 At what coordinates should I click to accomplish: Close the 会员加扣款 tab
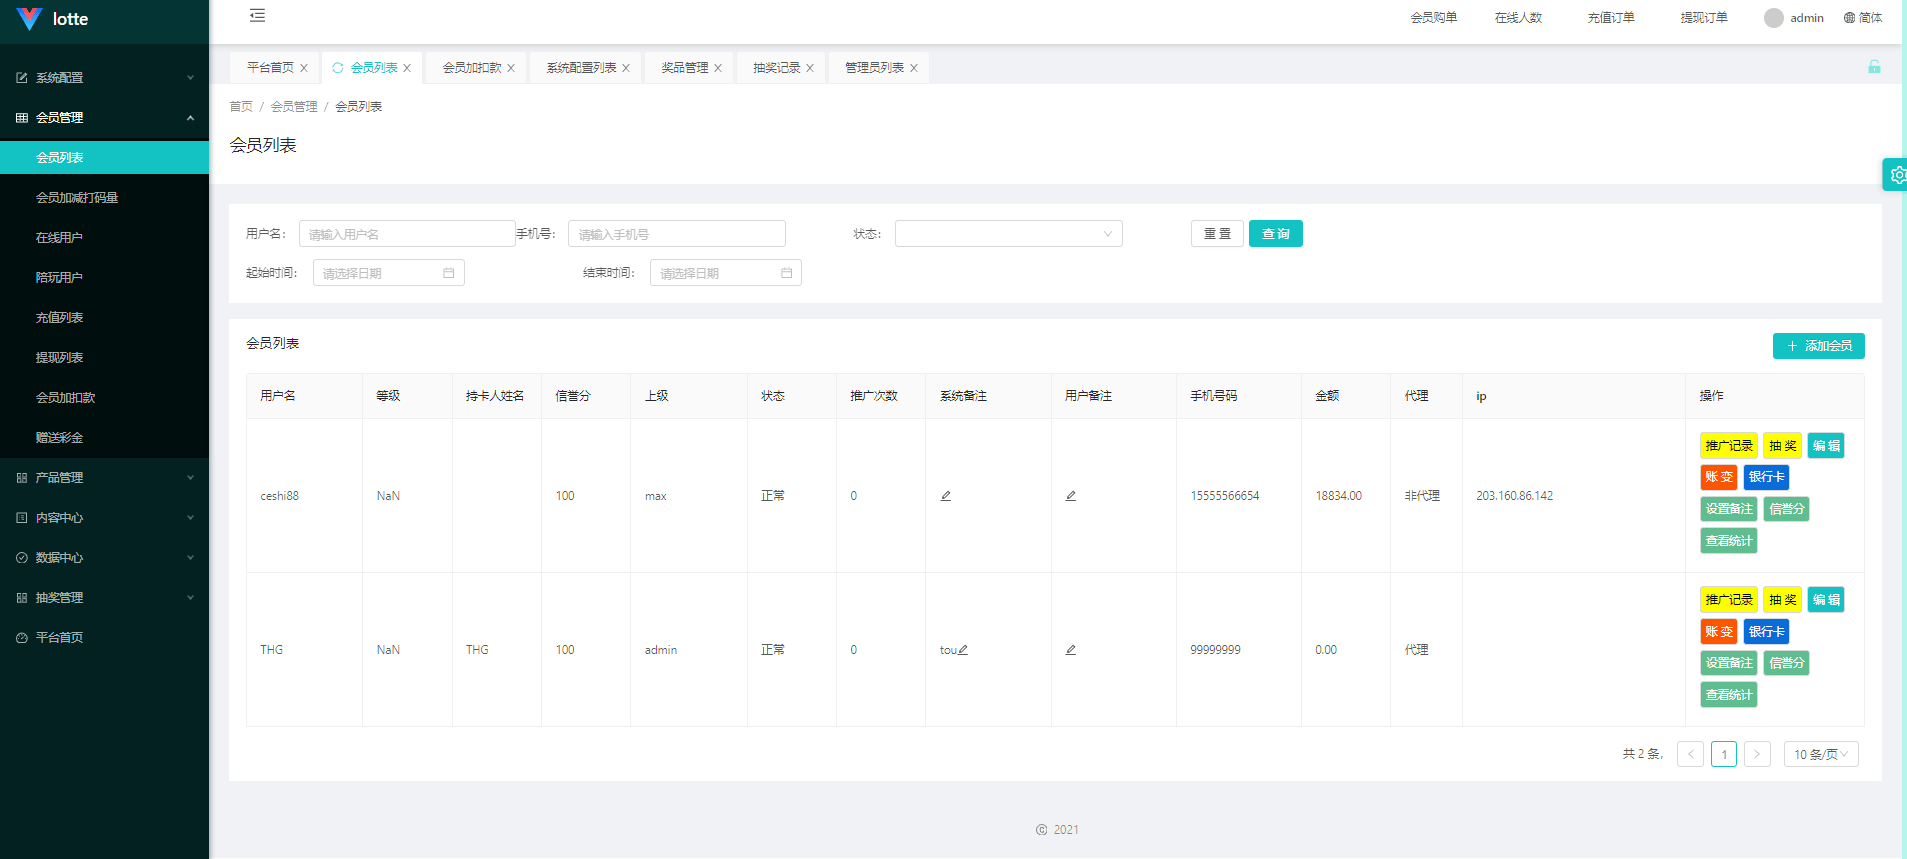(511, 68)
